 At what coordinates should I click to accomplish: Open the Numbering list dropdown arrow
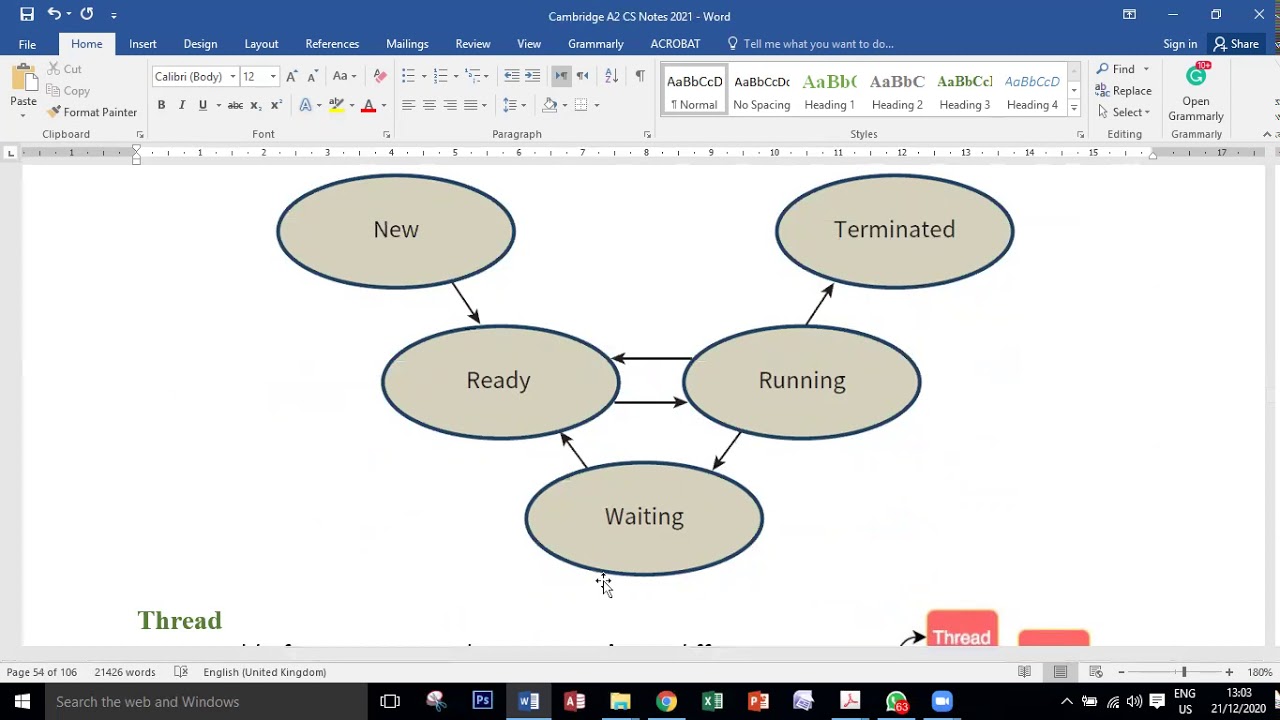coord(457,76)
